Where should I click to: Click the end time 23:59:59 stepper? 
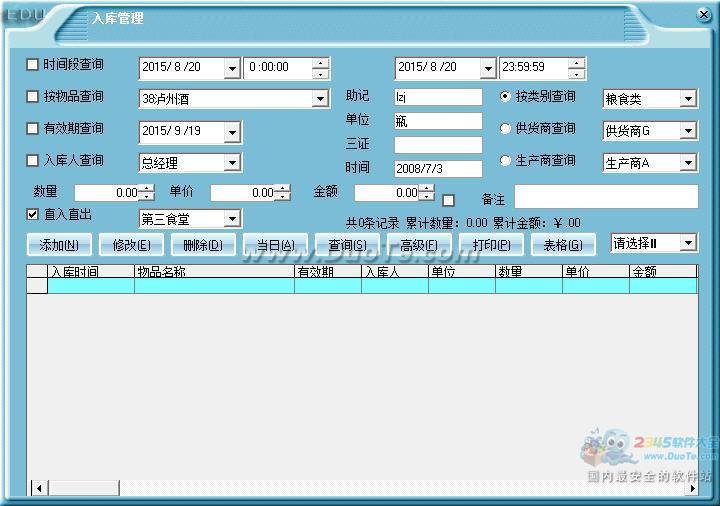pyautogui.click(x=576, y=69)
